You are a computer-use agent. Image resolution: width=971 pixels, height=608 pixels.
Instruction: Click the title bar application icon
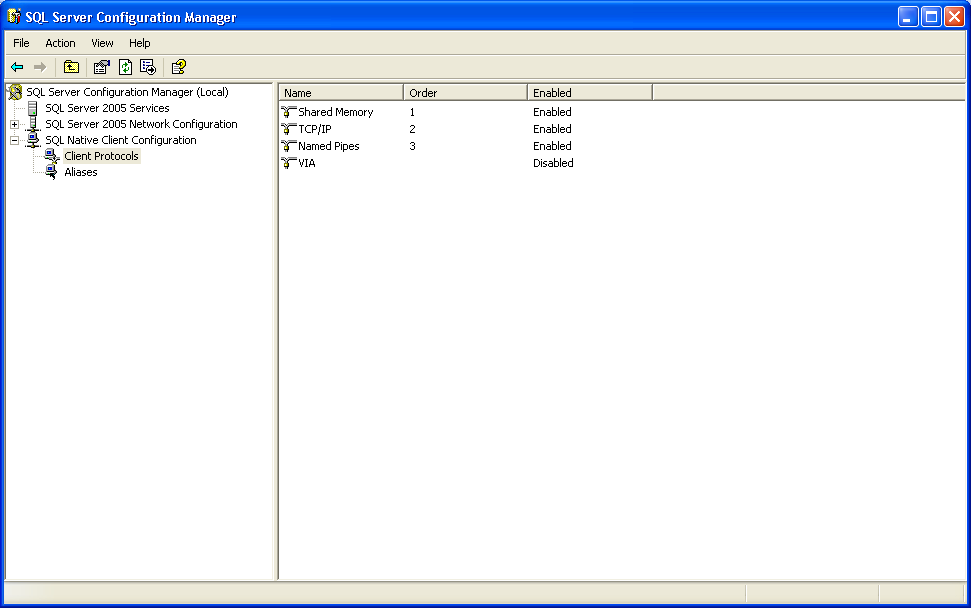pyautogui.click(x=14, y=17)
